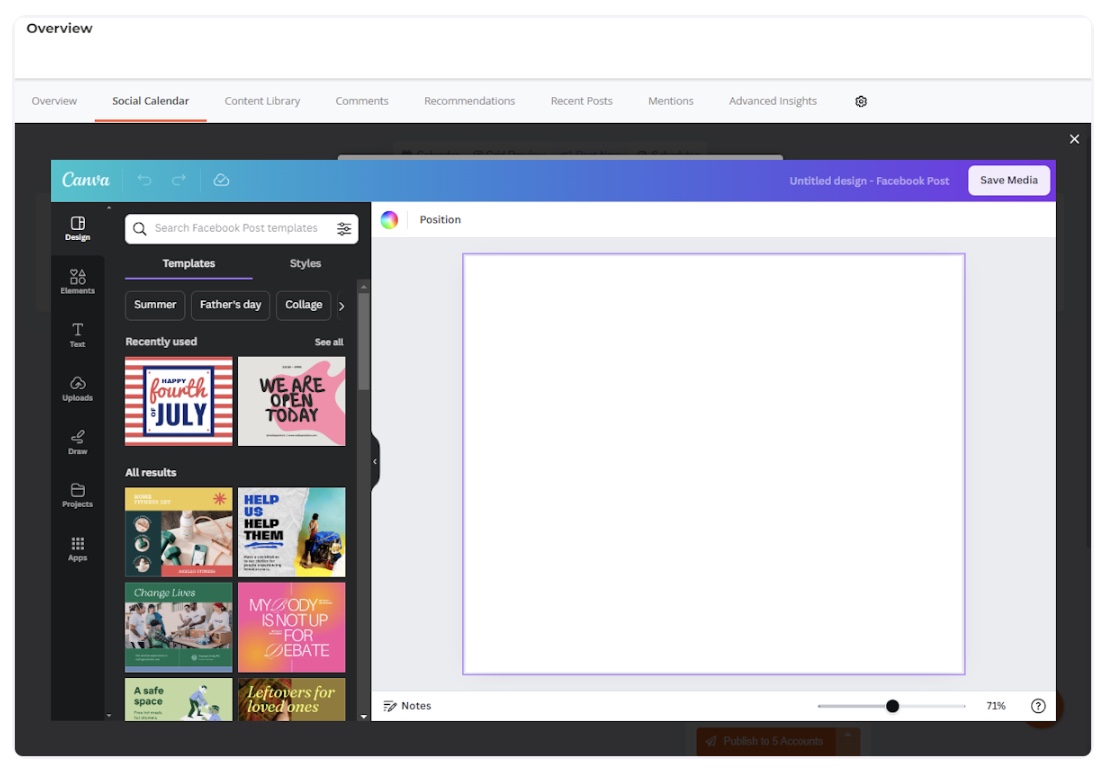Click the Save Media button
The width and height of the screenshot is (1108, 774).
click(x=1008, y=180)
